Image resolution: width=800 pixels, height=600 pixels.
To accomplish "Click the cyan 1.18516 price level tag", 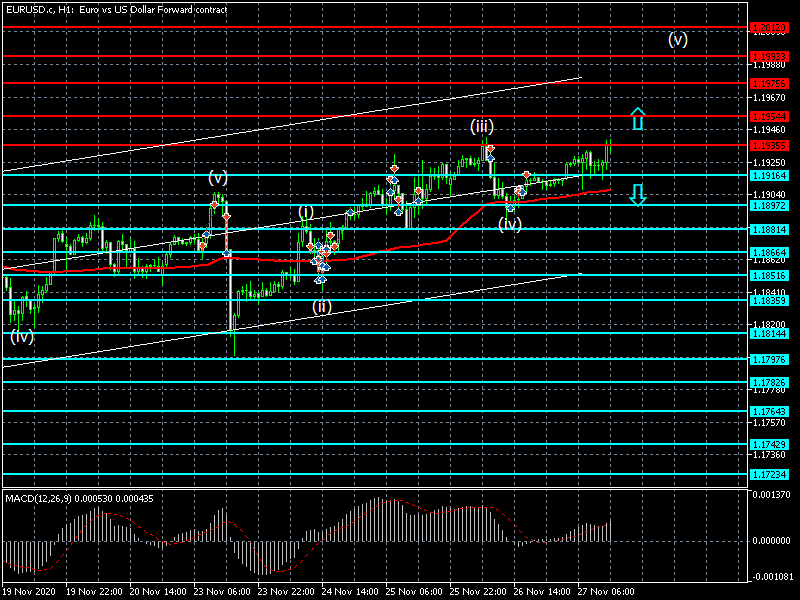I will [x=769, y=276].
